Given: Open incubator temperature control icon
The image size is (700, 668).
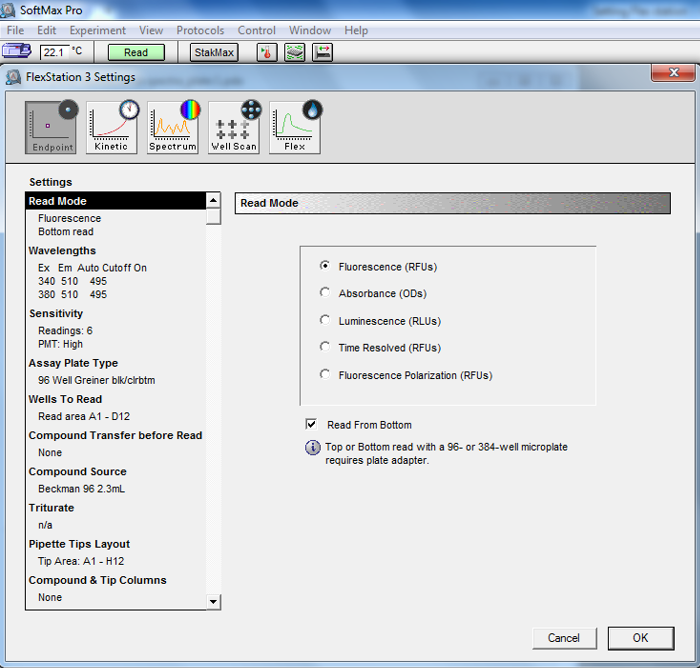Looking at the screenshot, I should pos(267,53).
